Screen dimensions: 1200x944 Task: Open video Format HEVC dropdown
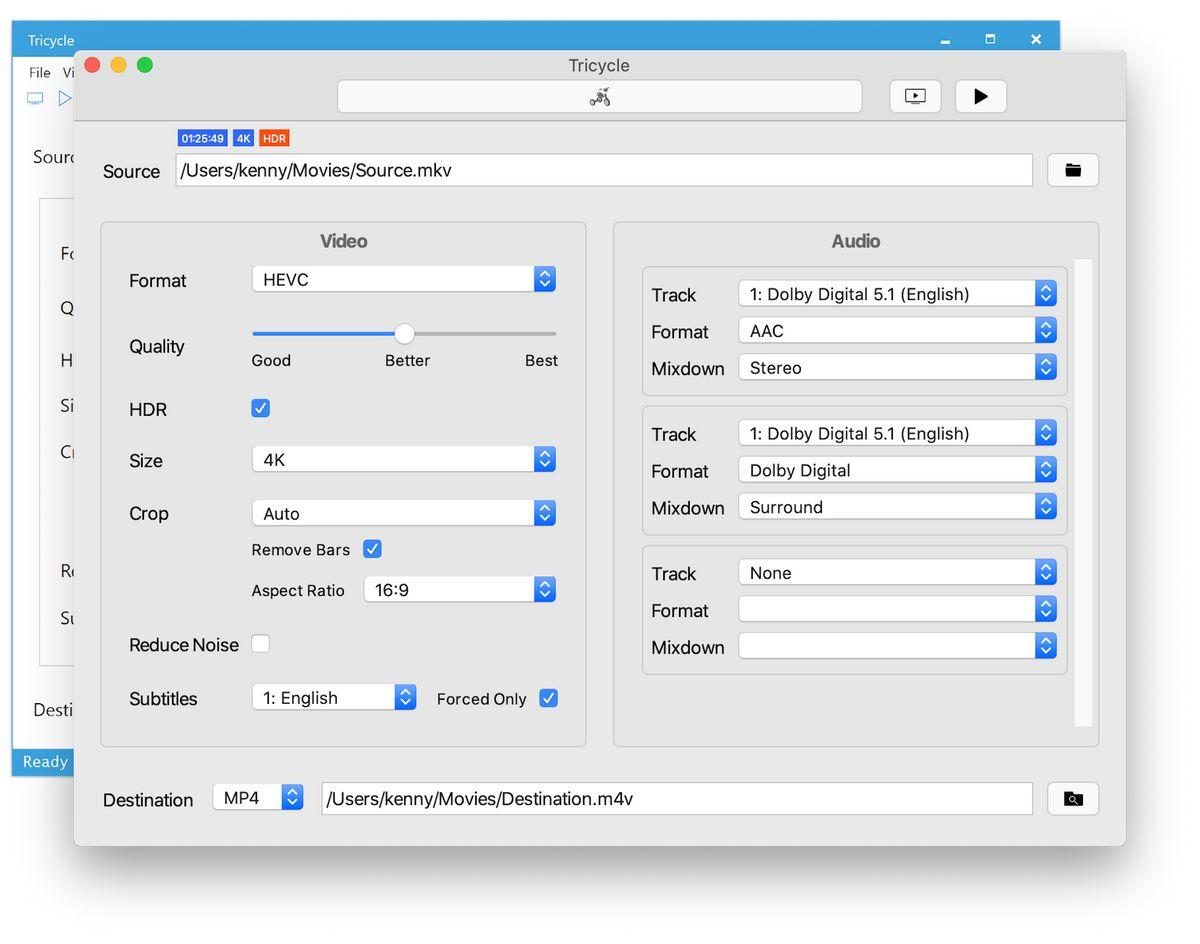[x=404, y=279]
